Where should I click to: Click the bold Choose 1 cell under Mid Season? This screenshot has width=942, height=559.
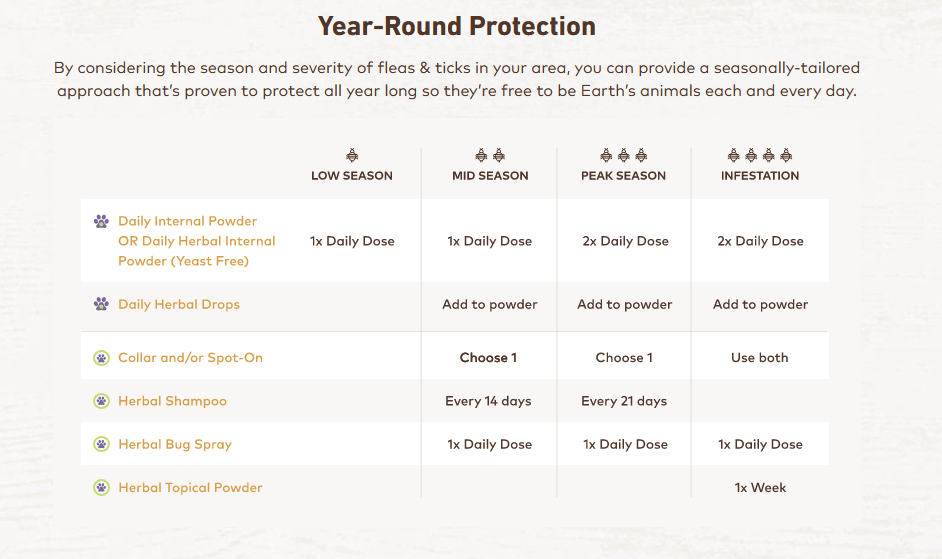click(x=489, y=357)
